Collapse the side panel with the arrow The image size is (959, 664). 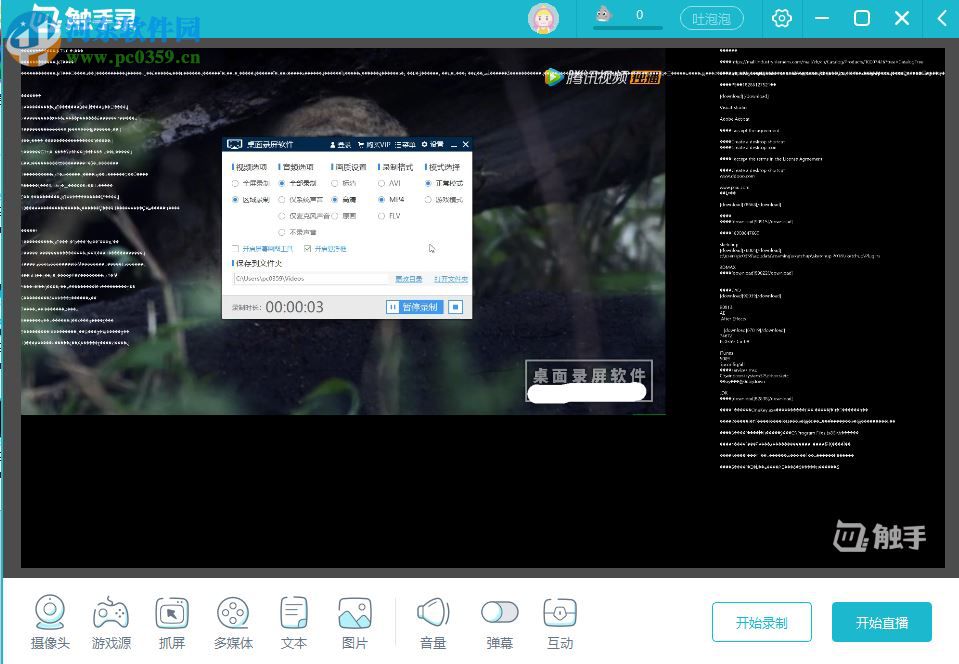tap(942, 18)
